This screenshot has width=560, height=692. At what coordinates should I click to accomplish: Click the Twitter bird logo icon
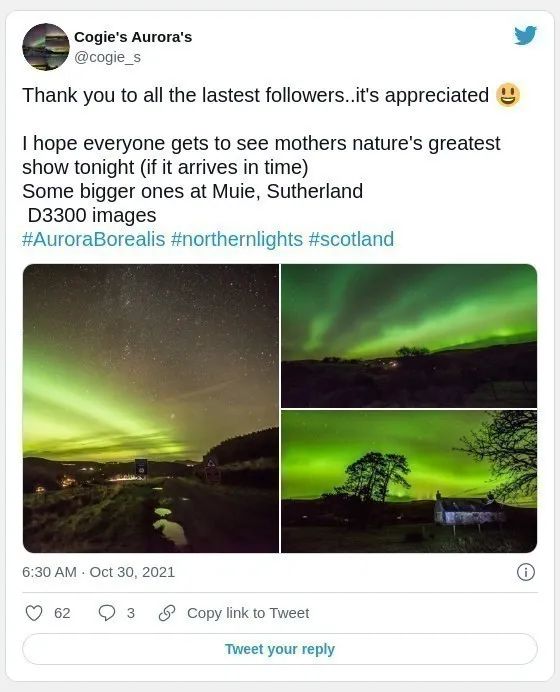tap(525, 35)
